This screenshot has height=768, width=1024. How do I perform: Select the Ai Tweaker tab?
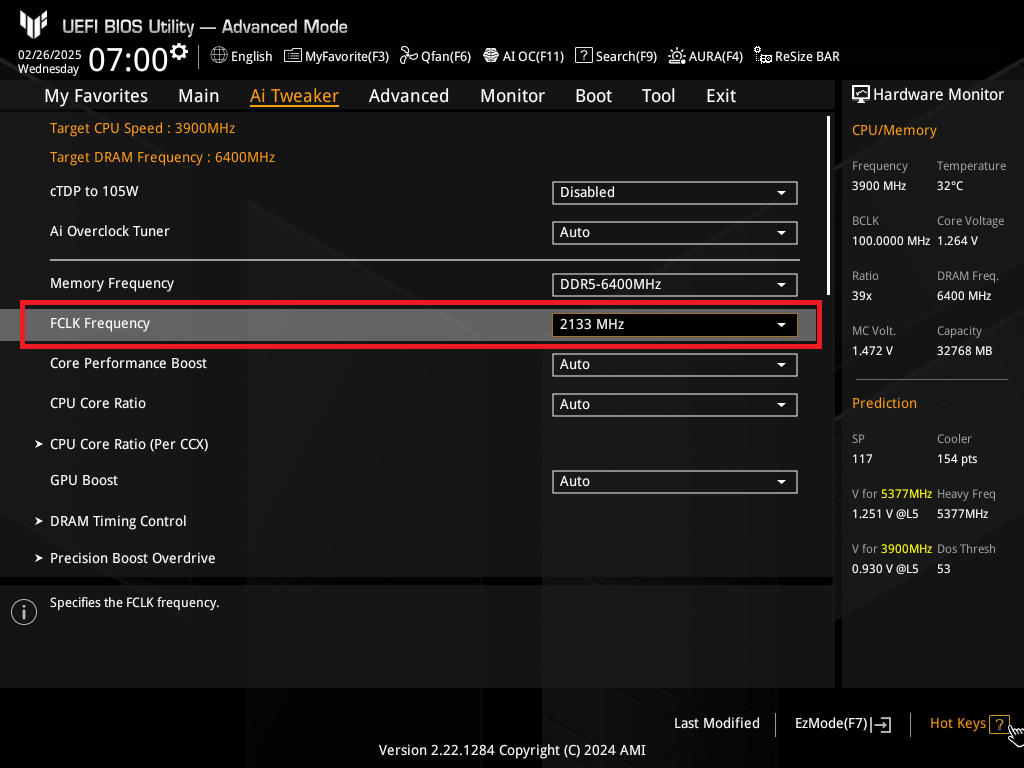[x=294, y=96]
